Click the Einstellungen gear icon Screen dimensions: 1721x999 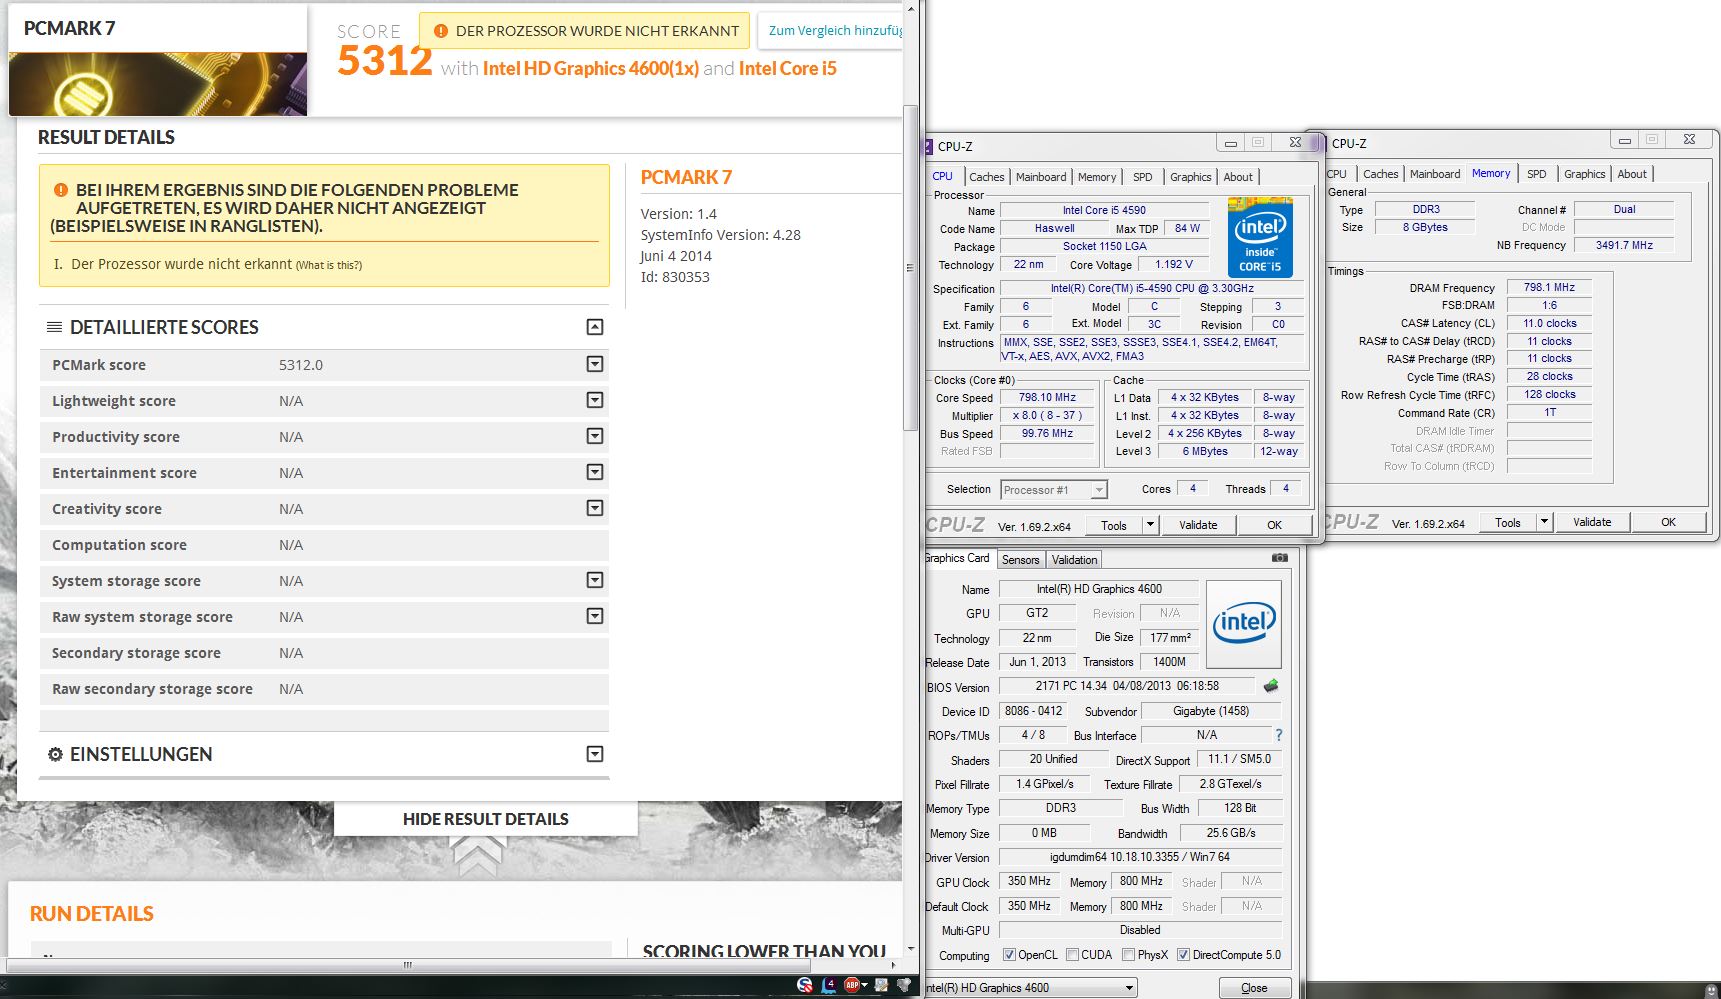point(56,754)
